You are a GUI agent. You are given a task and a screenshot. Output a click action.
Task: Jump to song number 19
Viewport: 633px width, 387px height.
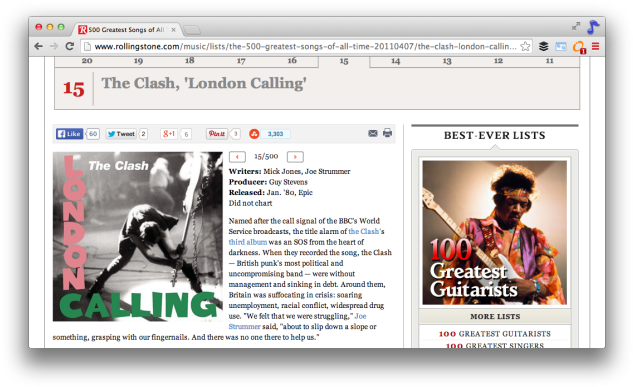138,61
